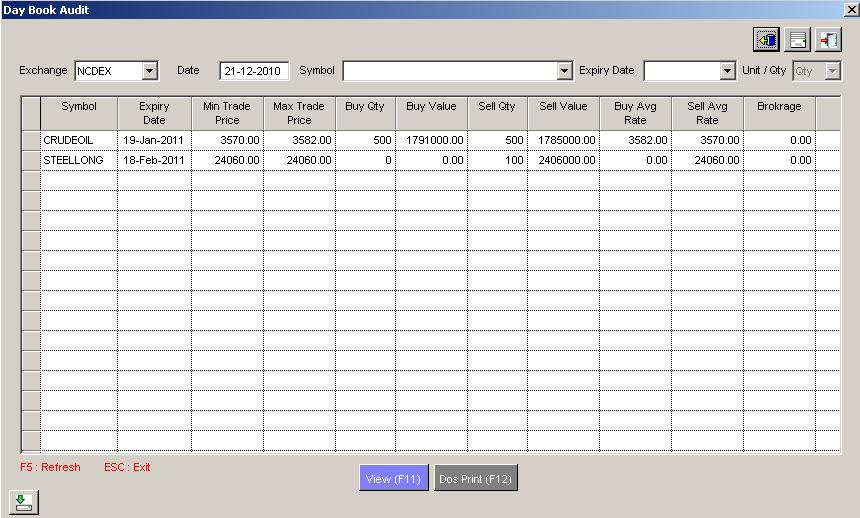This screenshot has width=860, height=518.
Task: Click the Symbol column header
Action: tap(79, 106)
